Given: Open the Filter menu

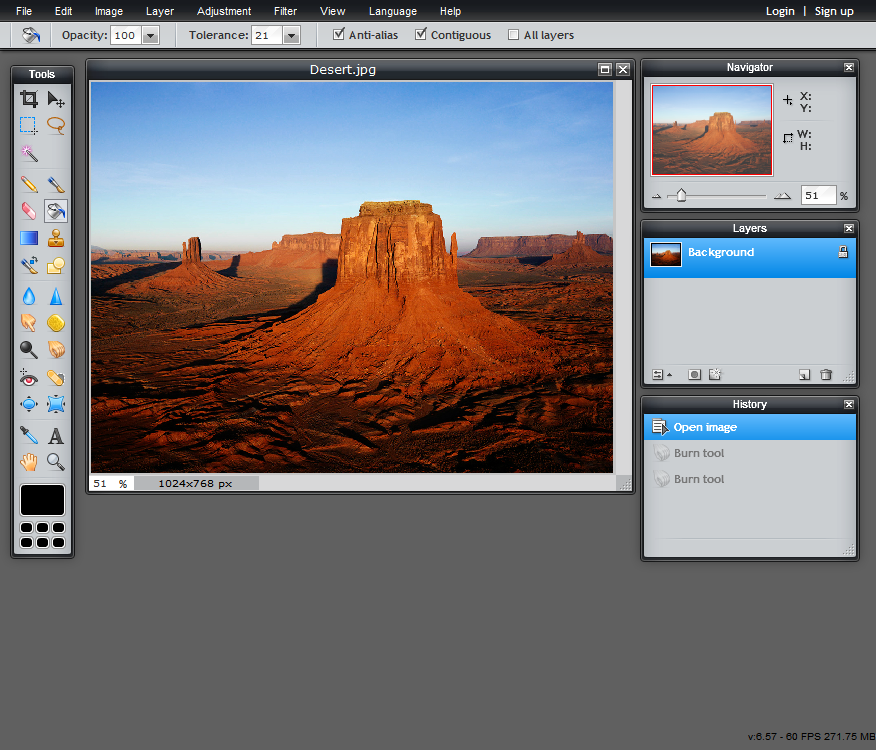Looking at the screenshot, I should (x=285, y=11).
